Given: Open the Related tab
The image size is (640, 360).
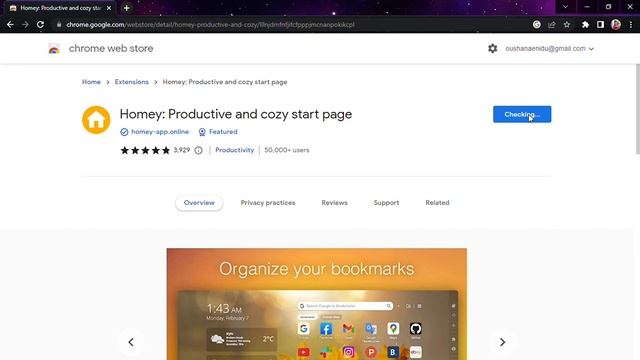Looking at the screenshot, I should pos(437,203).
